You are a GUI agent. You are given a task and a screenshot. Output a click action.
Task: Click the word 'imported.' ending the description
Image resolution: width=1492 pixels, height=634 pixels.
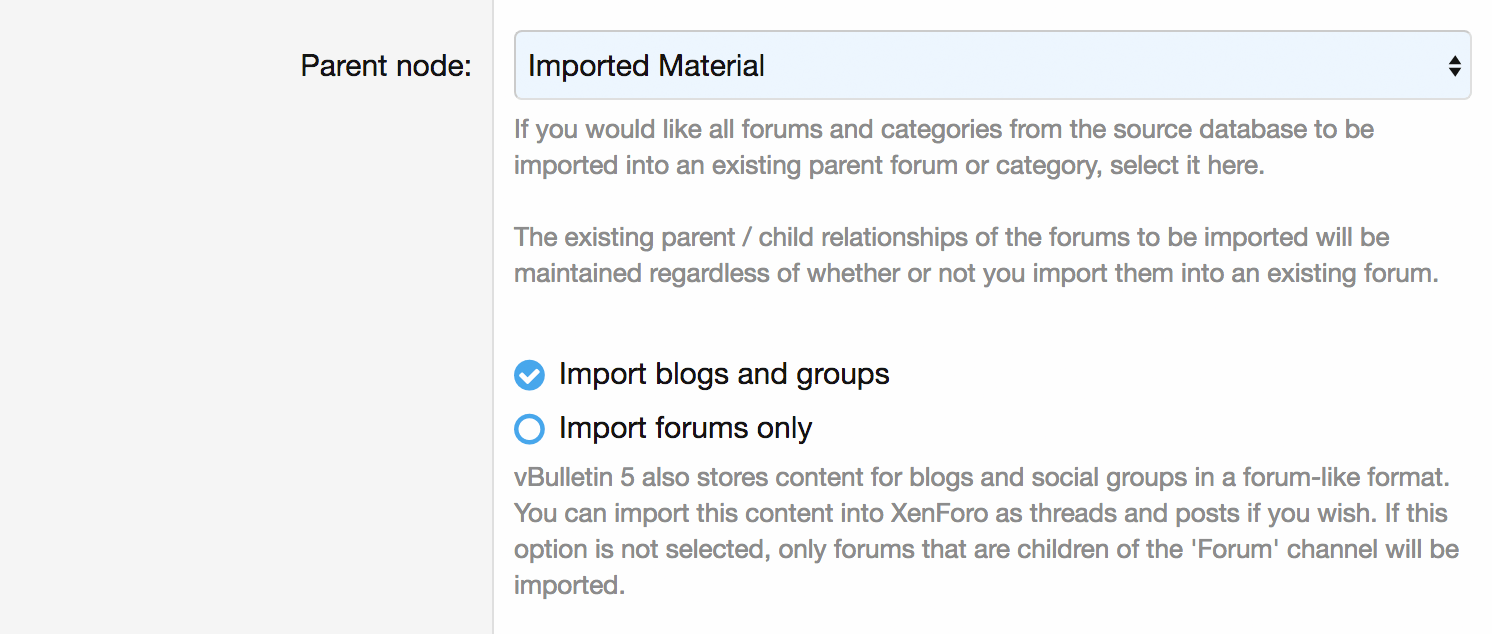[569, 585]
